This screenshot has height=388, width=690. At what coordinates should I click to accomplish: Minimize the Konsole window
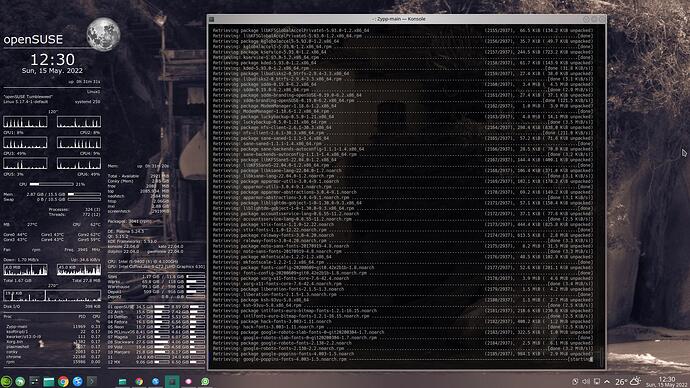pyautogui.click(x=586, y=19)
